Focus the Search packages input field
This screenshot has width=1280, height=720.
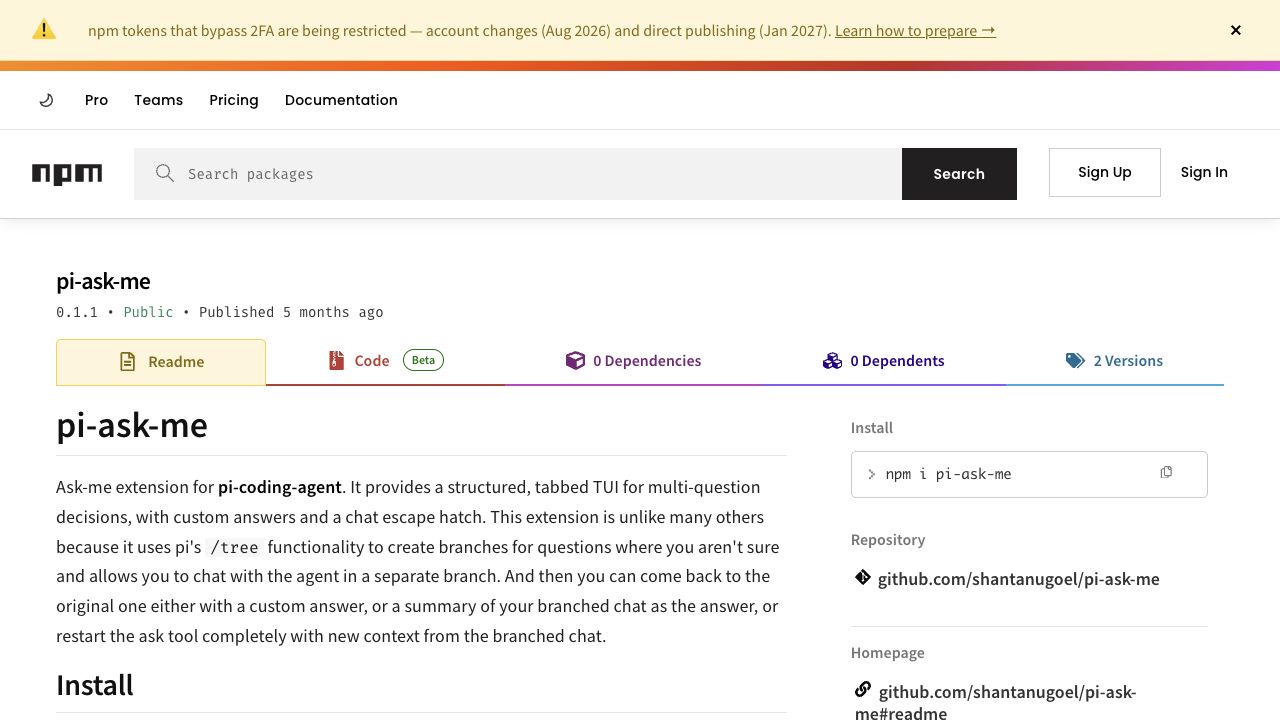[x=518, y=174]
